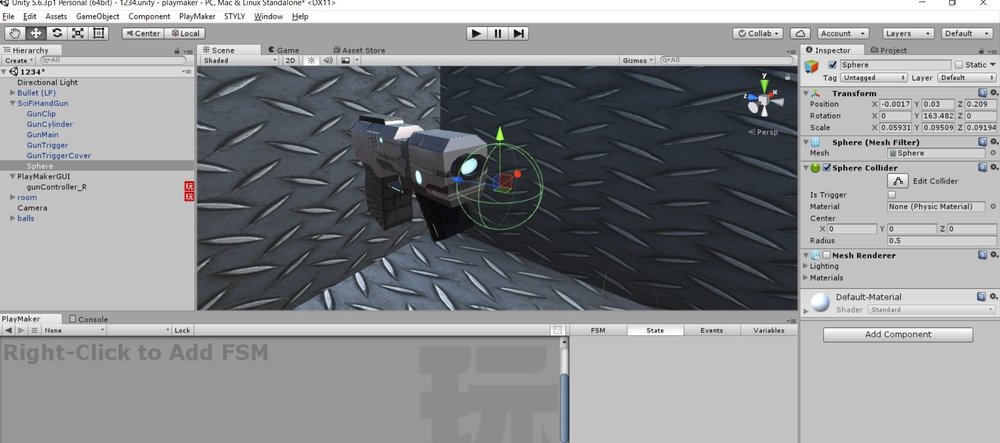Click the Play button
1000x443 pixels.
coord(476,33)
